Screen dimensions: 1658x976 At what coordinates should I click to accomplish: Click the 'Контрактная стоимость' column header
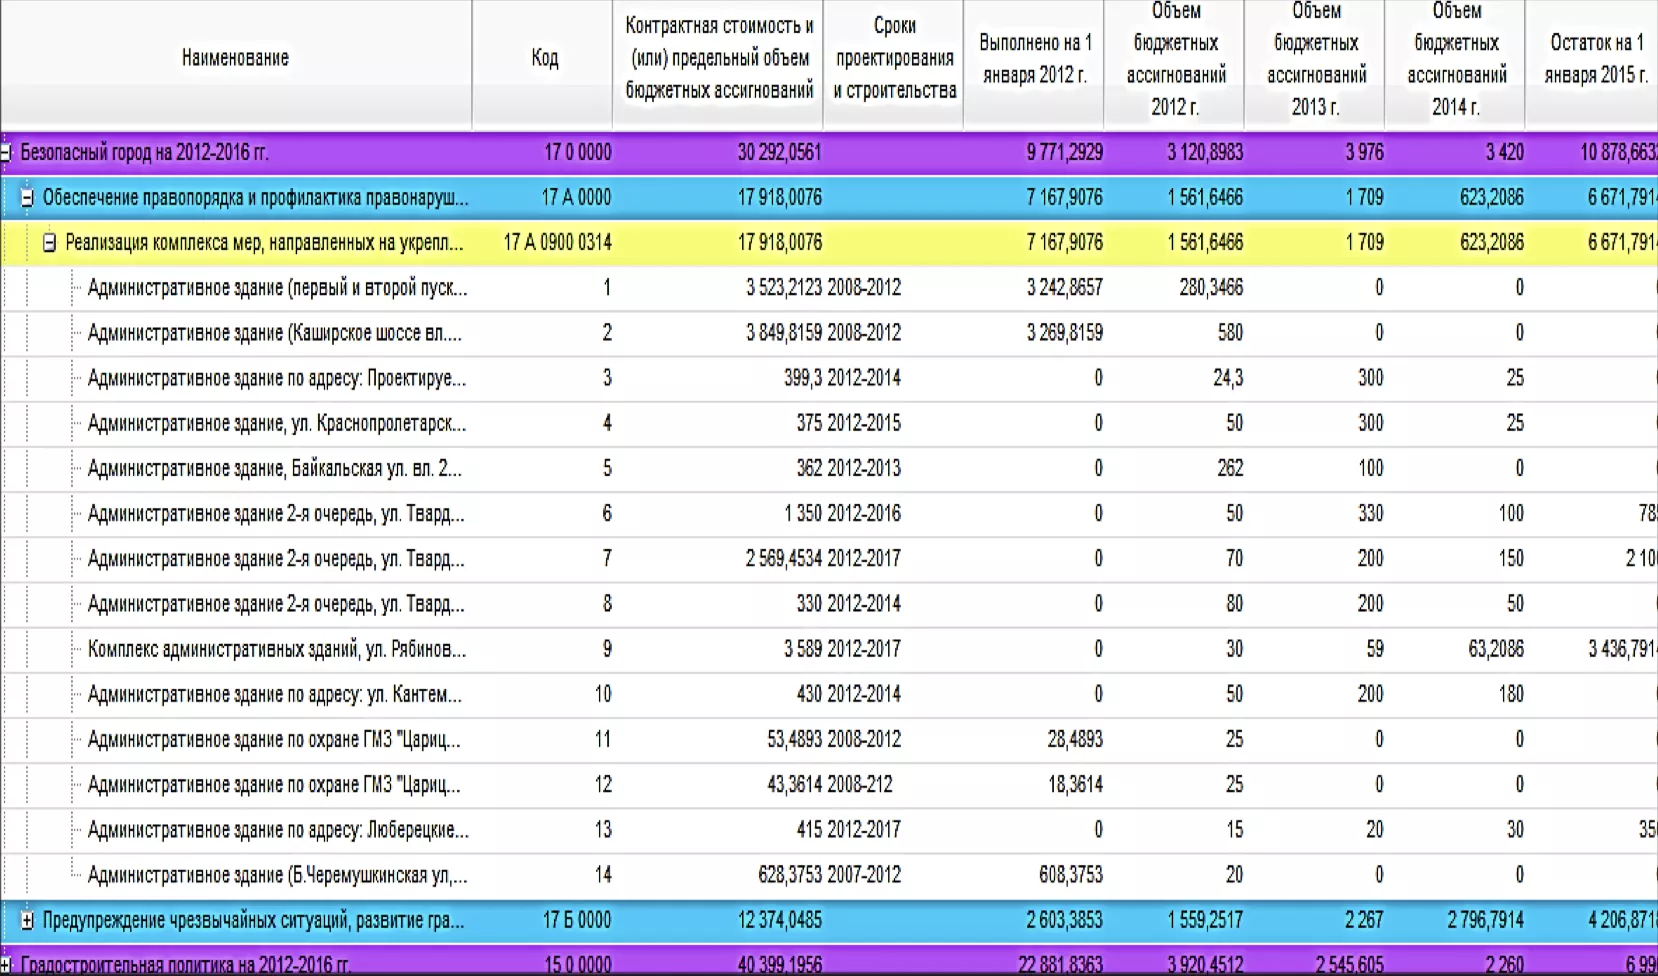pos(718,58)
